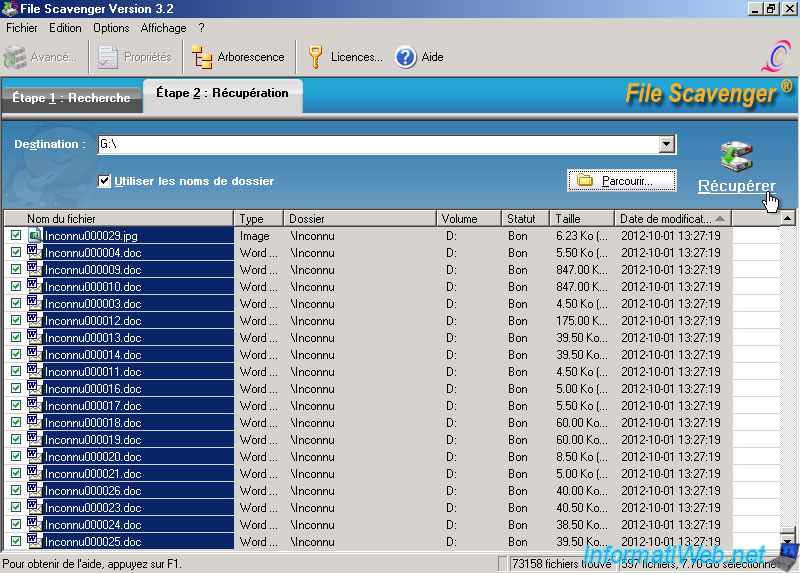
Task: Toggle 'Utiliser les noms de dossier' checkbox
Action: pyautogui.click(x=104, y=181)
